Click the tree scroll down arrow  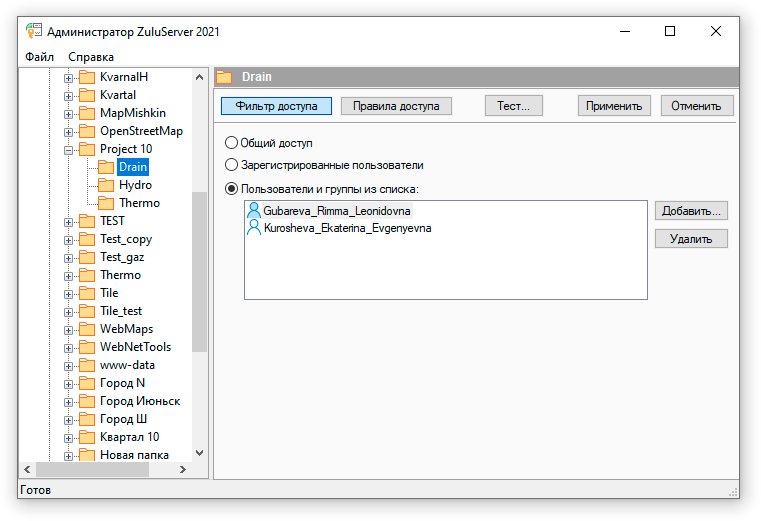coord(199,453)
